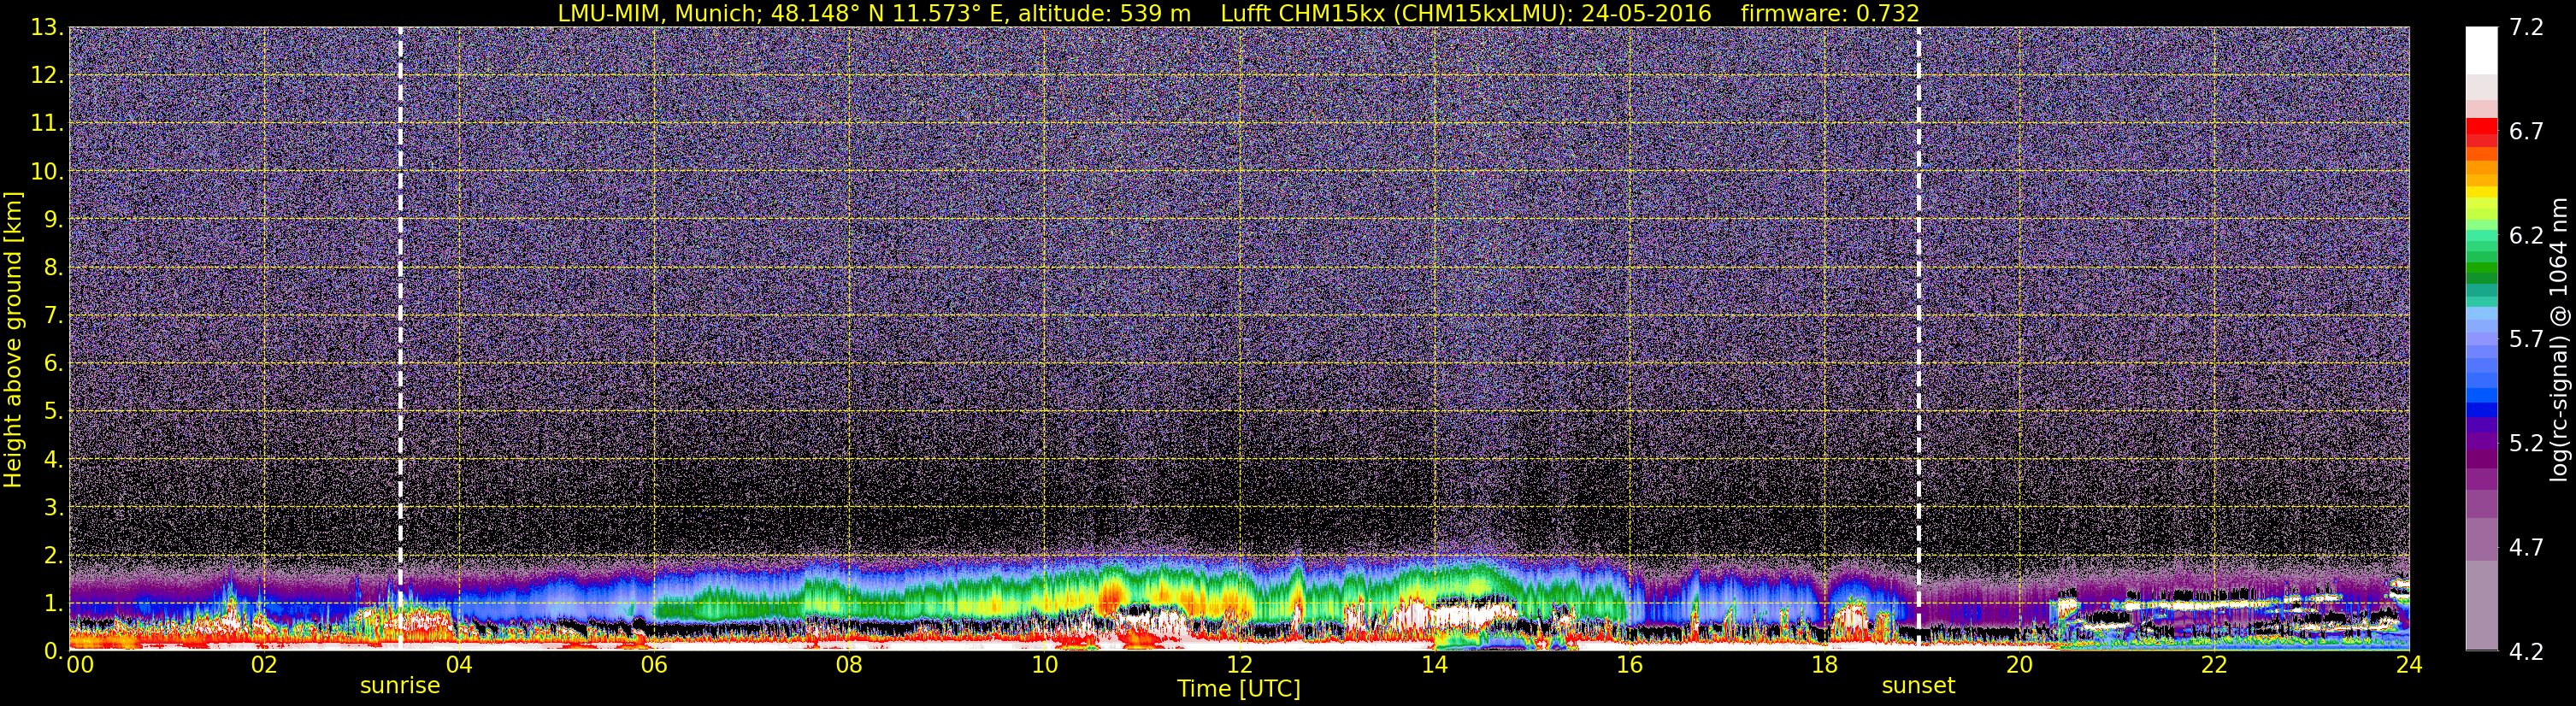Click the time axis tick label 14
The image size is (2576, 706).
click(x=1434, y=665)
